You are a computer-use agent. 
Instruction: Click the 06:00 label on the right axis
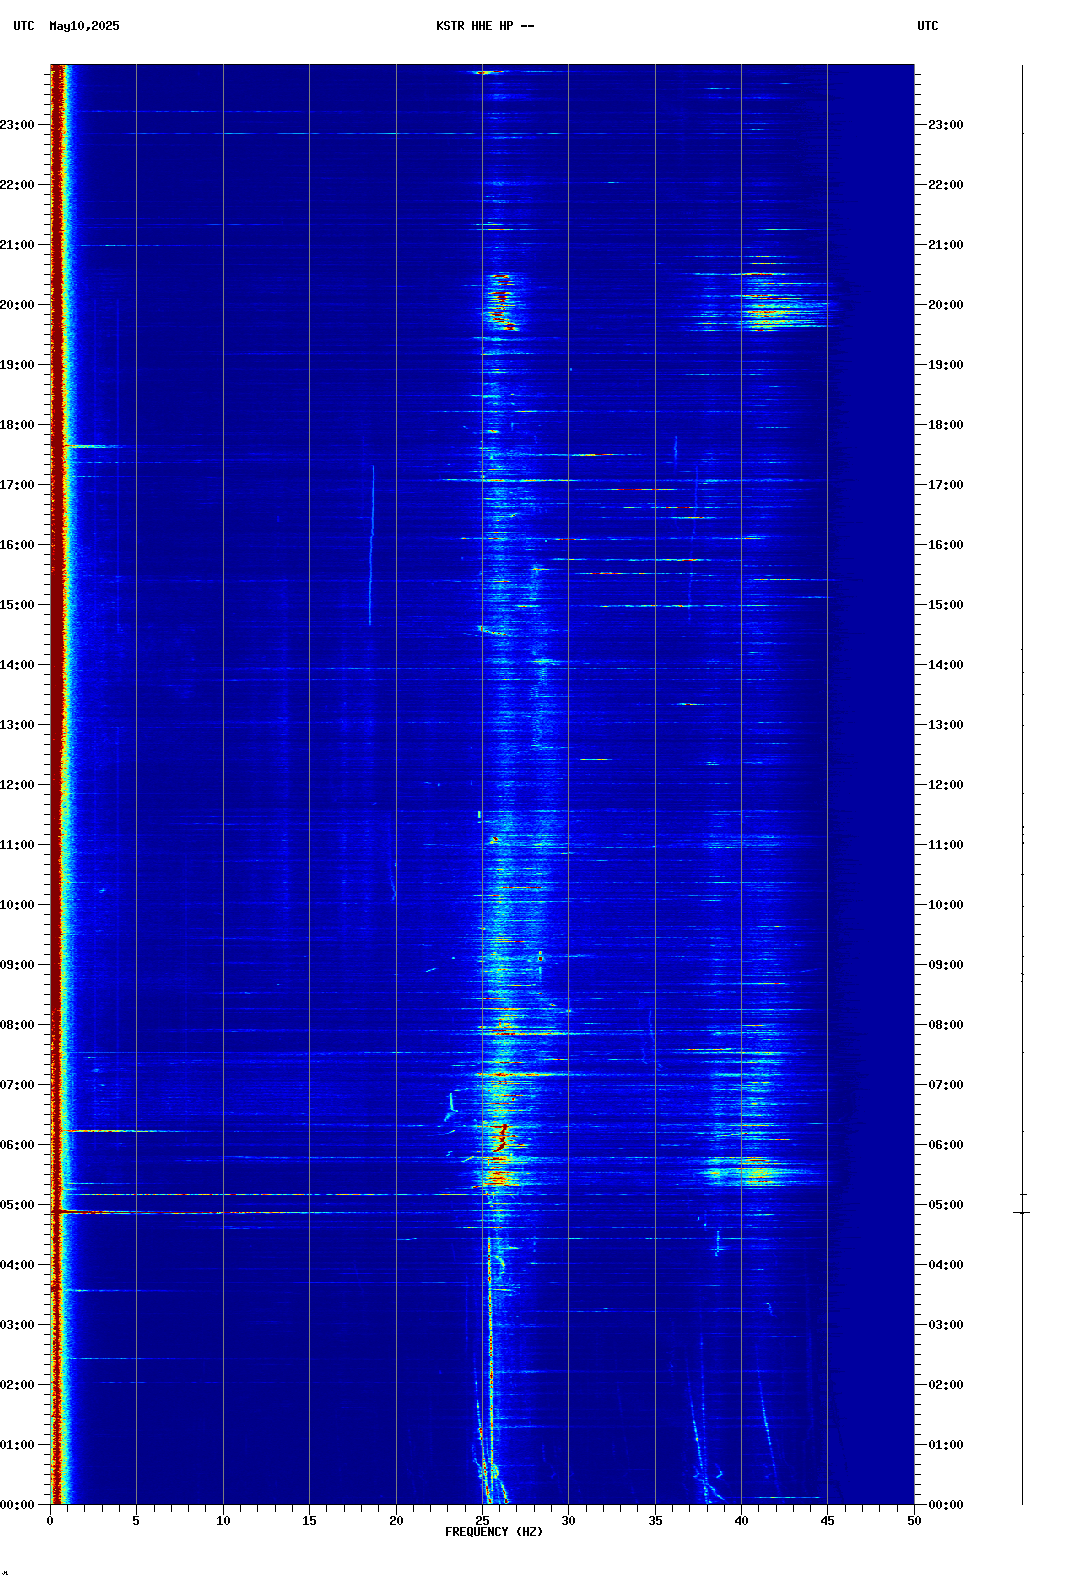946,1145
